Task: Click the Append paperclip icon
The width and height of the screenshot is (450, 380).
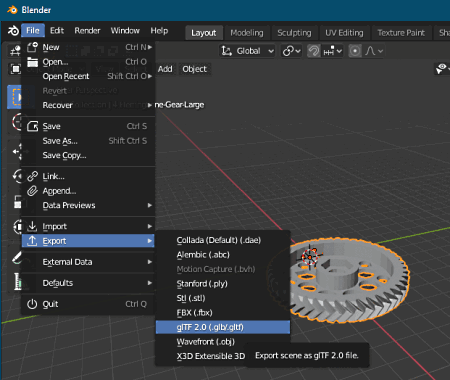Action: (32, 191)
